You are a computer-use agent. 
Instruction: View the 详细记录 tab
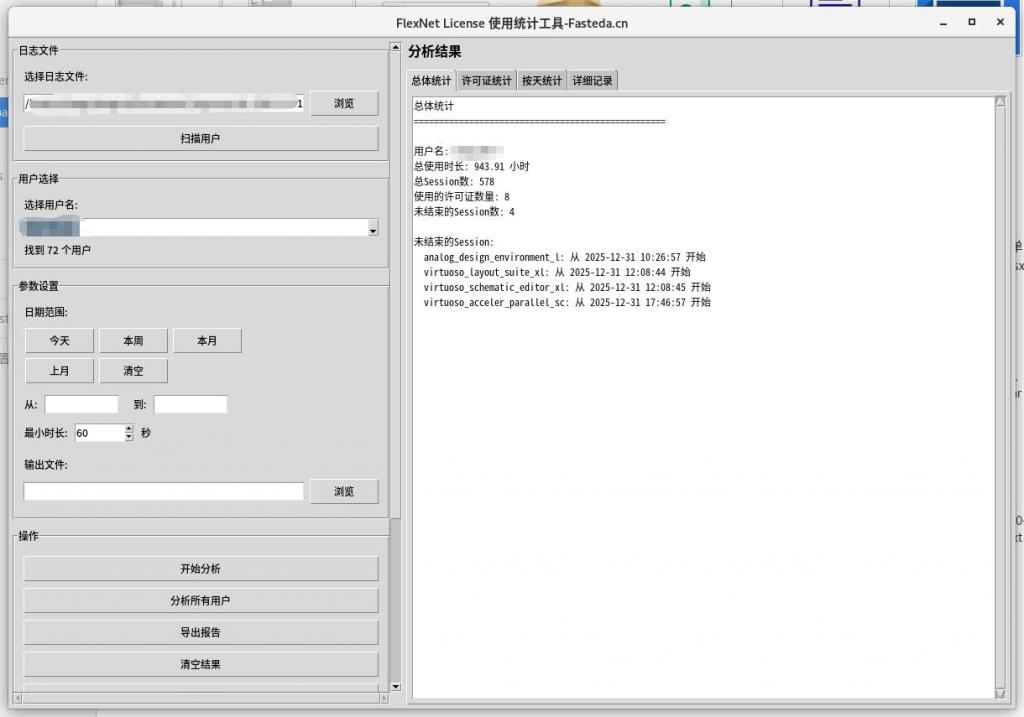pos(592,81)
